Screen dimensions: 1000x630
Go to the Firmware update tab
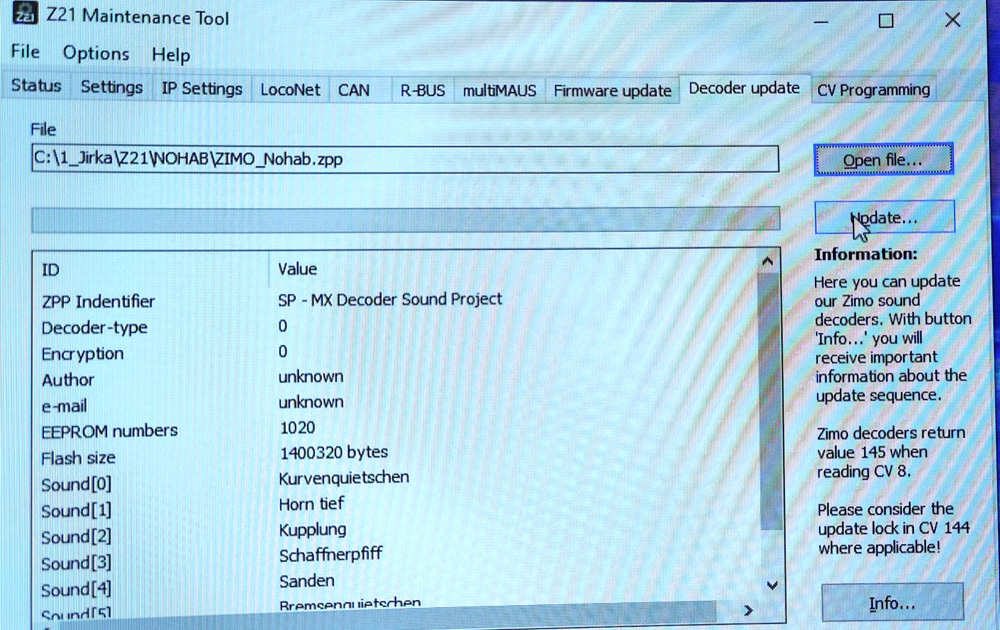pos(612,90)
